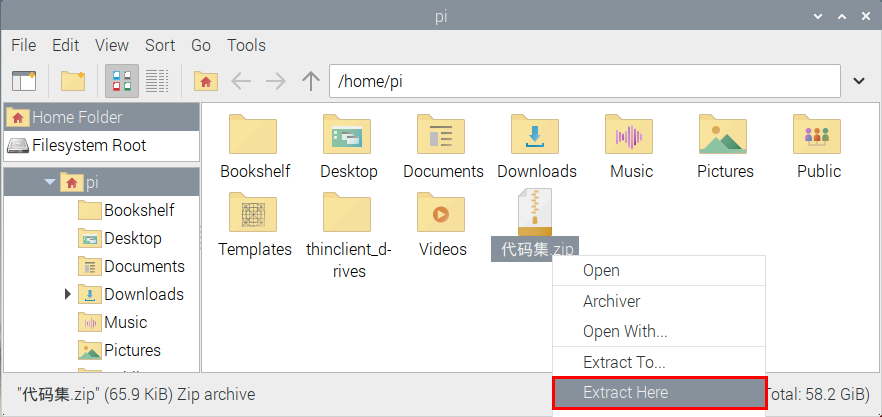Select Extract To... in context menu
Viewport: 882px width, 417px height.
point(624,362)
